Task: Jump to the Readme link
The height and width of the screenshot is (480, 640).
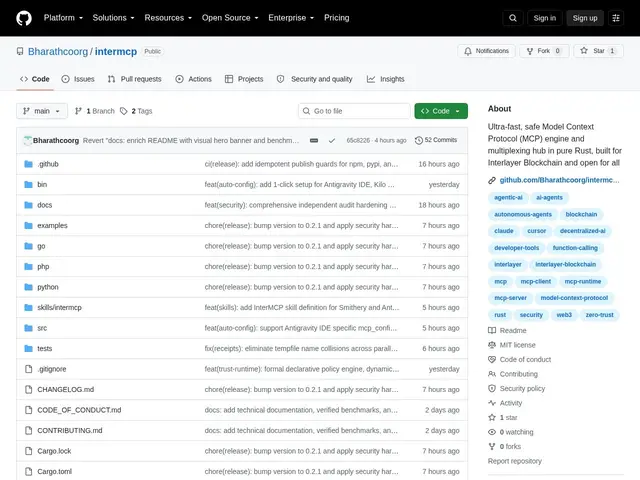Action: coord(507,331)
